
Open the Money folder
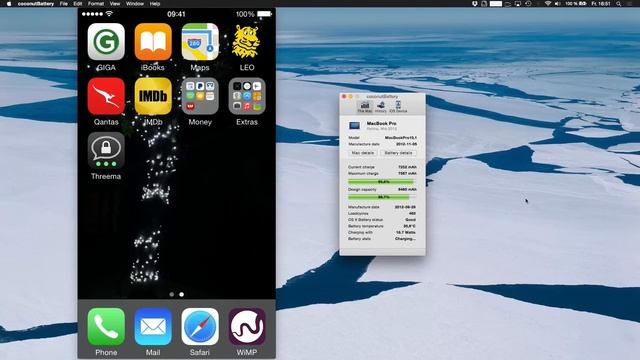pyautogui.click(x=200, y=96)
